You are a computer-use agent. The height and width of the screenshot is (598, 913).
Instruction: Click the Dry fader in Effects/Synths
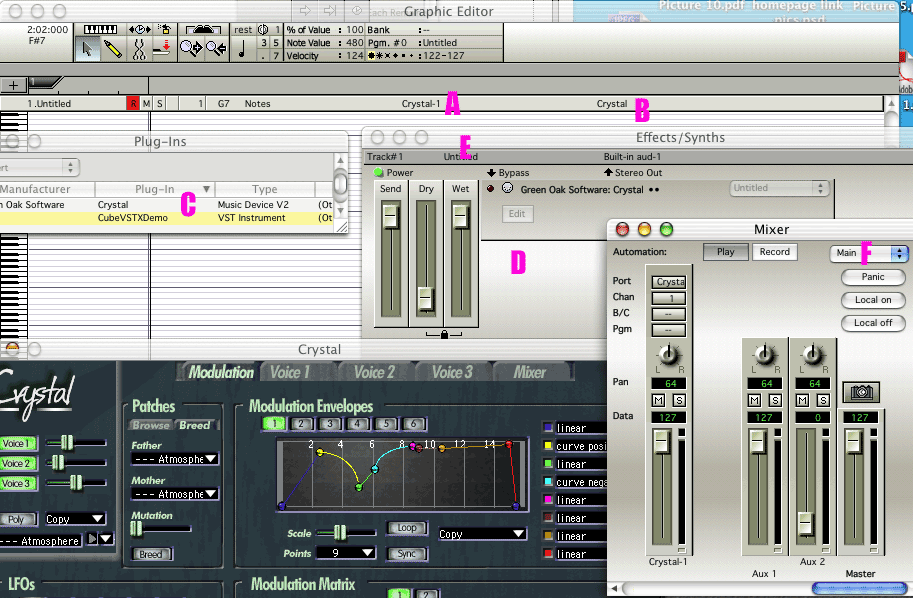click(426, 299)
